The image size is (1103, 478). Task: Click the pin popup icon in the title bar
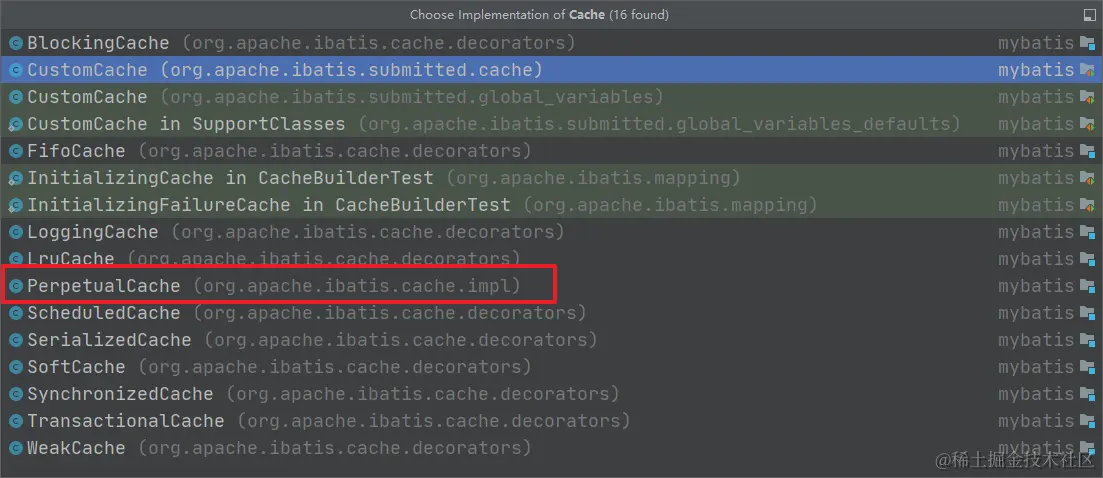click(x=1089, y=15)
